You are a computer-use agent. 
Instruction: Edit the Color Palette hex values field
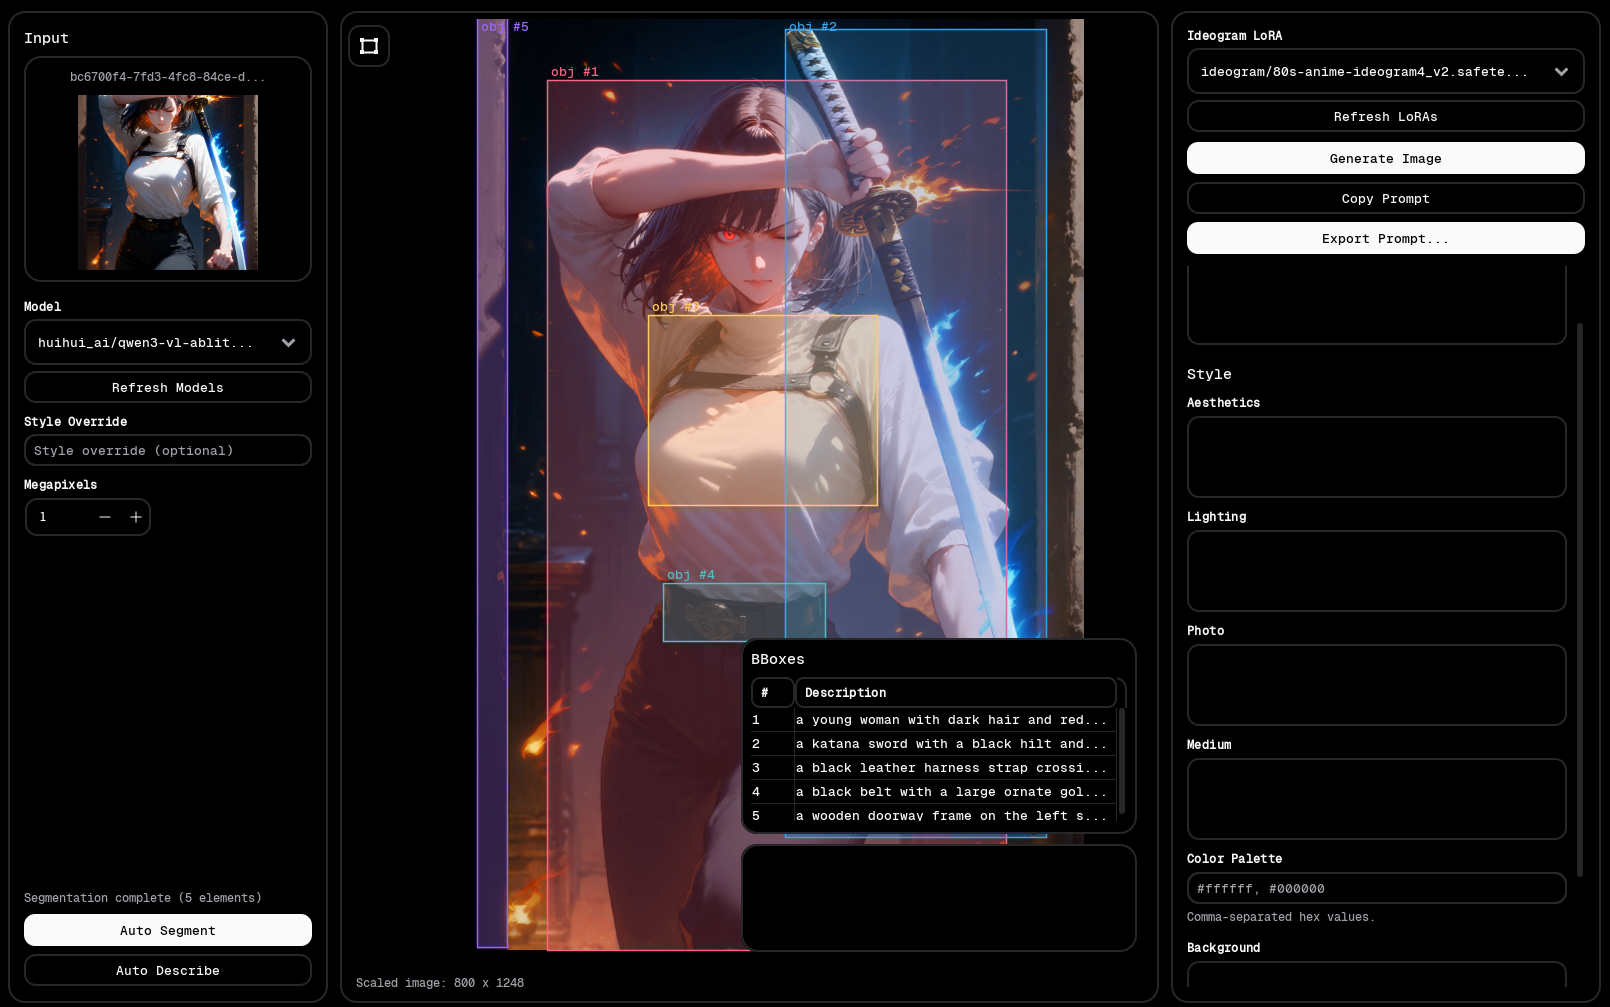point(1376,889)
